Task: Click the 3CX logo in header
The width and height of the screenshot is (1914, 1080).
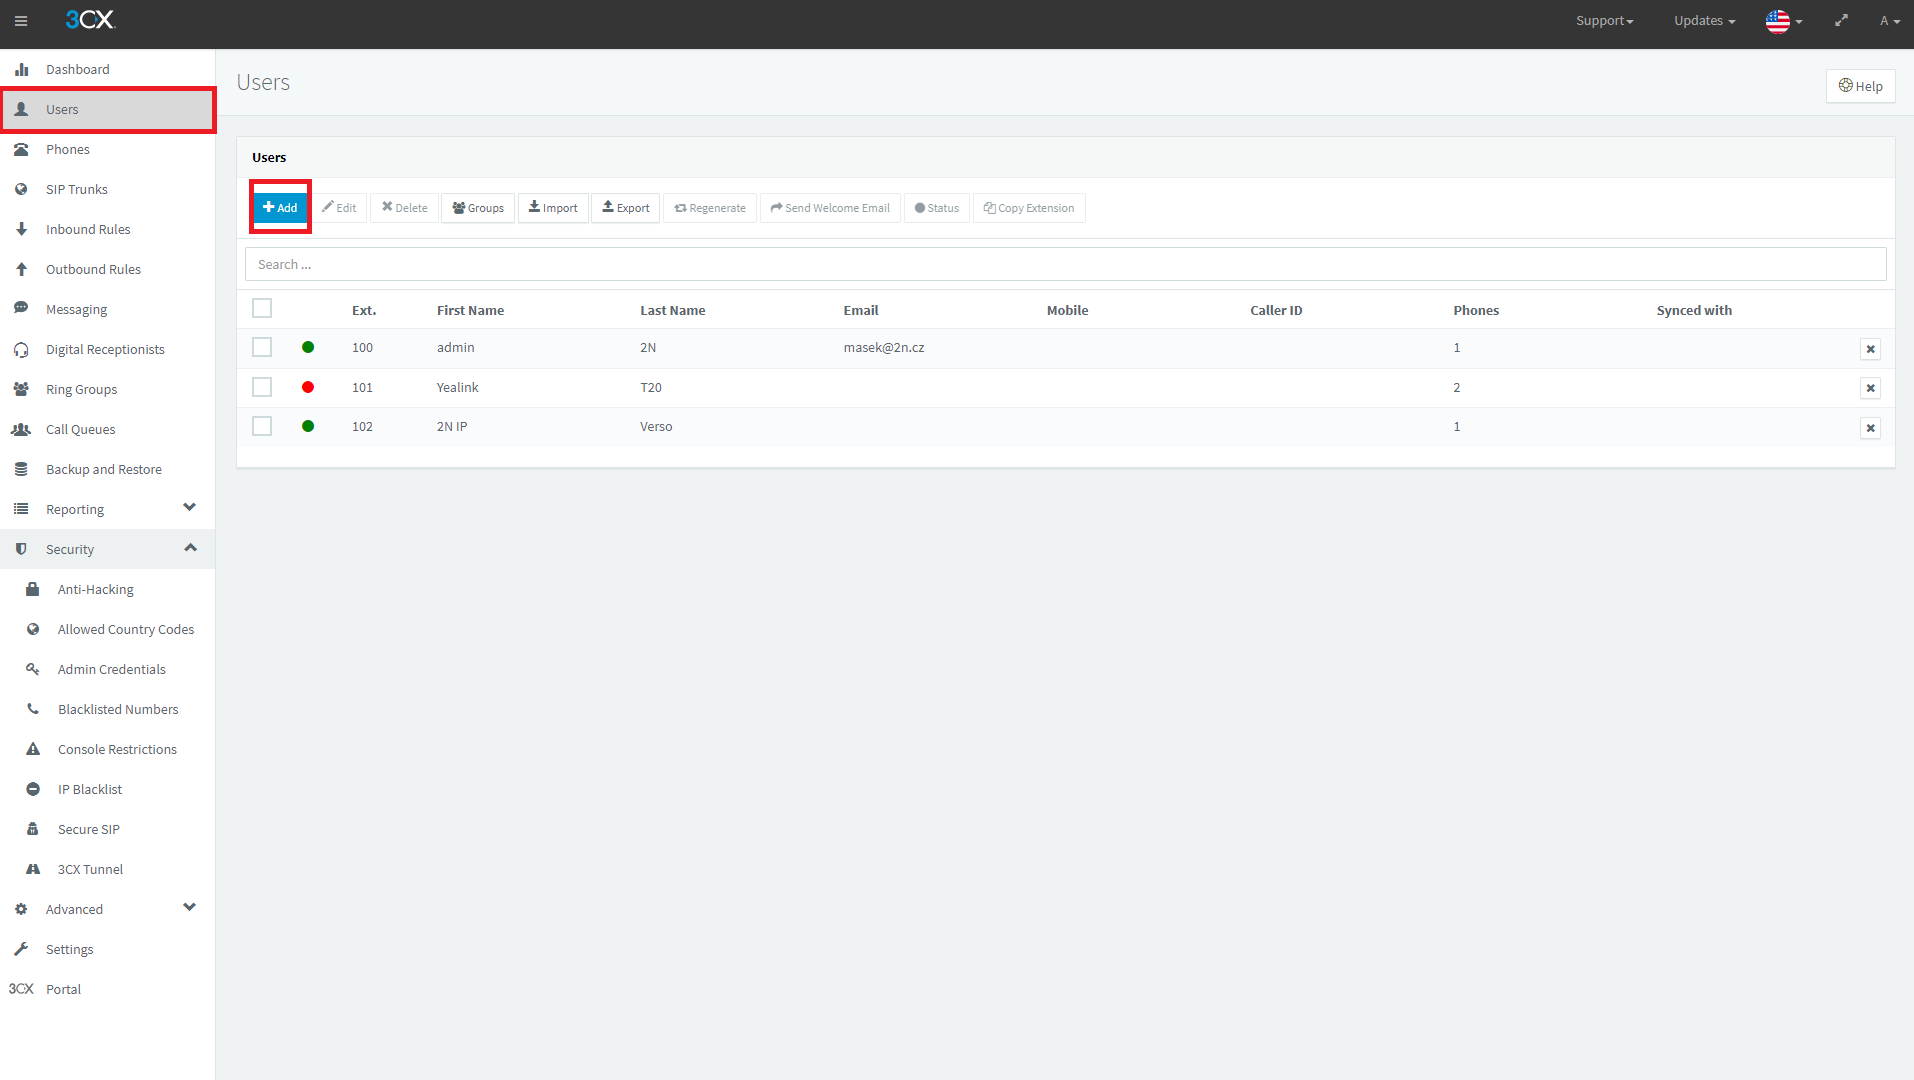Action: (x=90, y=20)
